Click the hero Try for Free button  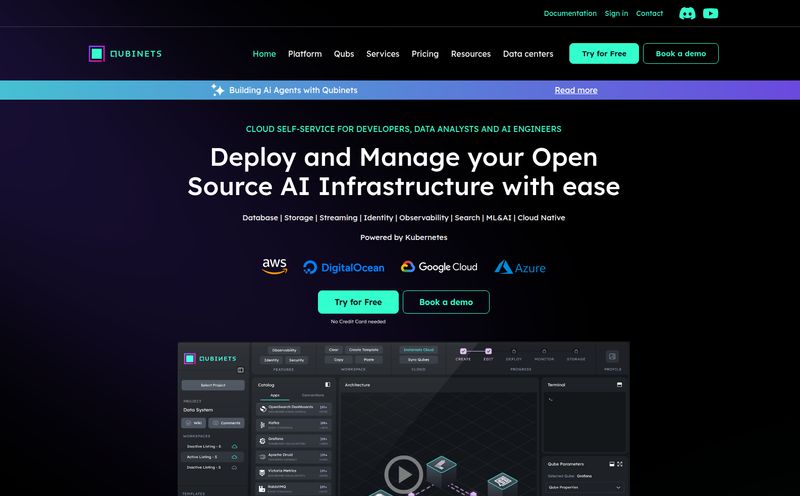(358, 302)
